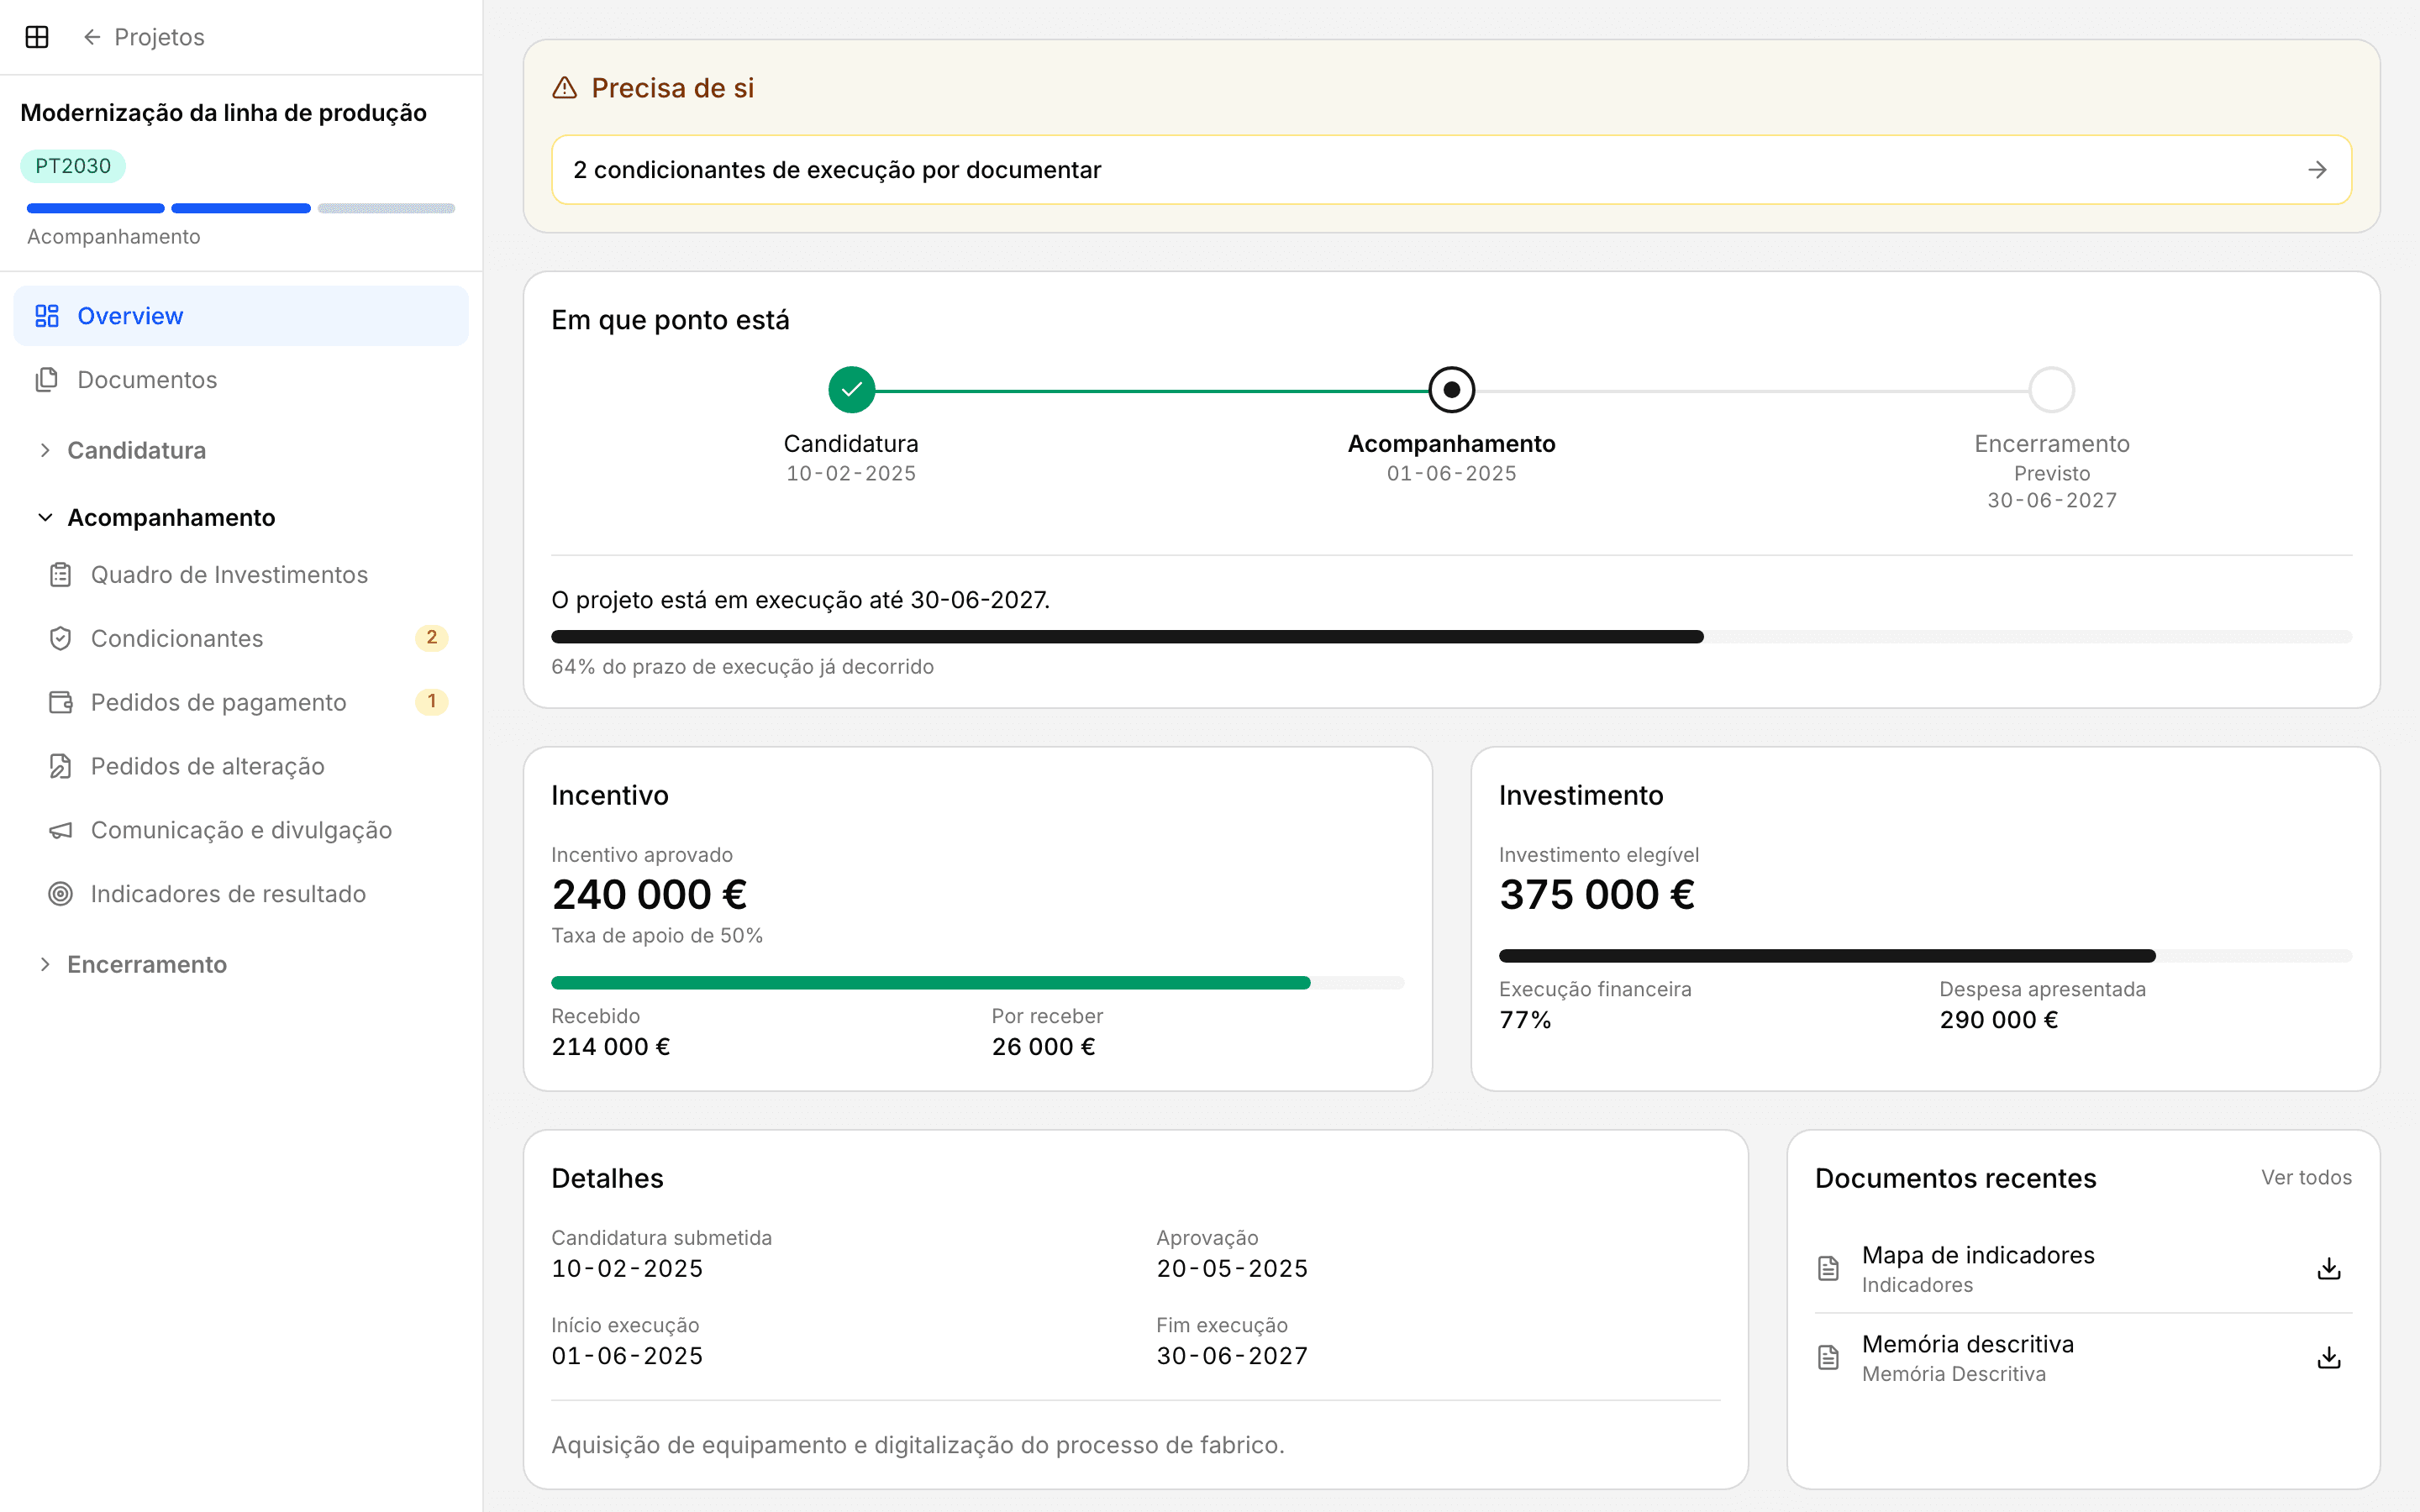Click the Comunicação e divulgação megaphone icon
The width and height of the screenshot is (2420, 1512).
pos(61,830)
